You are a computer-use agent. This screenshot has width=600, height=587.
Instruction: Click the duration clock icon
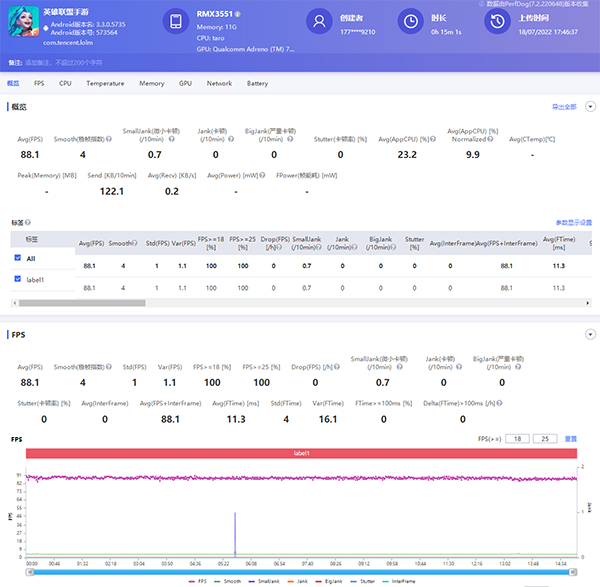[409, 22]
